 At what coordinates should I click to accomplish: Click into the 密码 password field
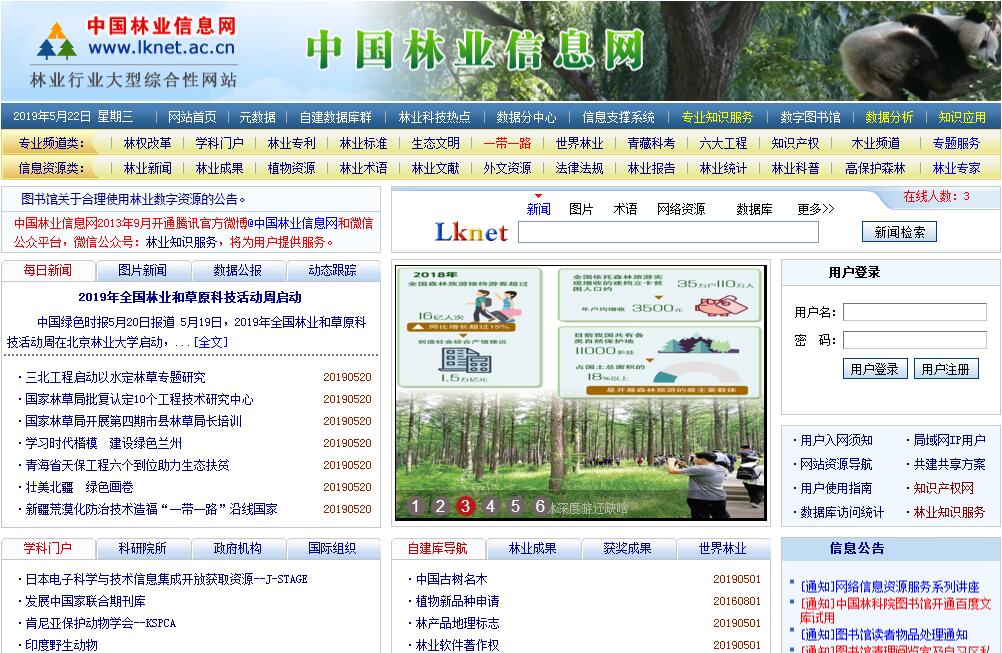tap(914, 340)
